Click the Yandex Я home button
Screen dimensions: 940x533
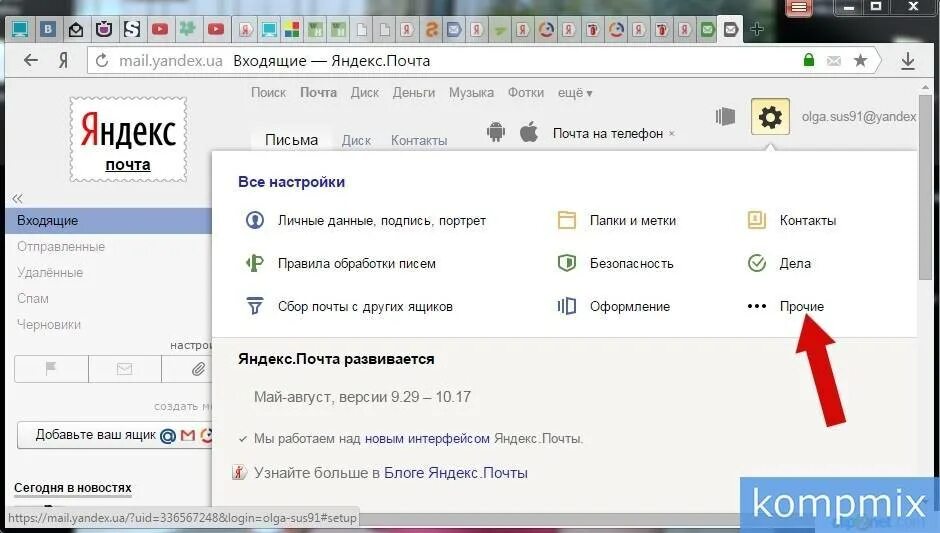click(x=63, y=60)
